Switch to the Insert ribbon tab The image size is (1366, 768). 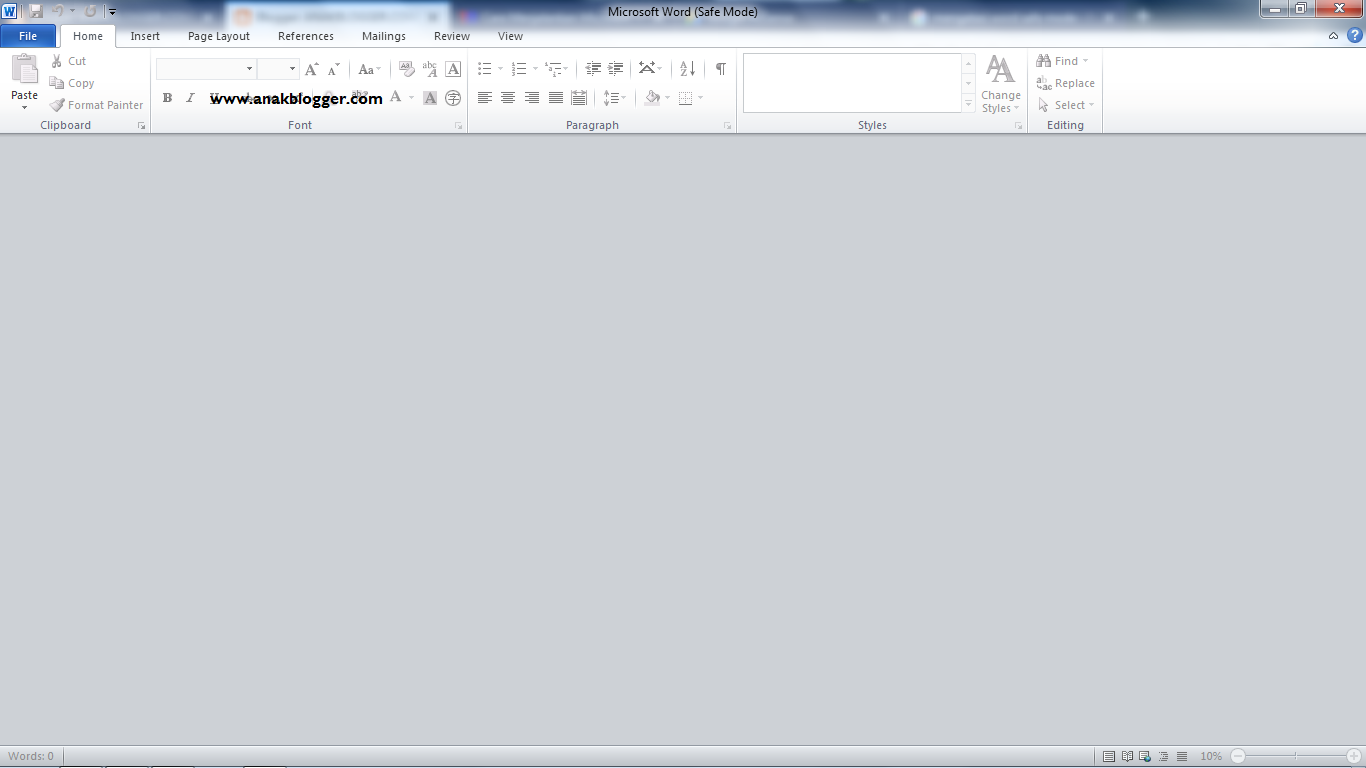click(x=145, y=35)
